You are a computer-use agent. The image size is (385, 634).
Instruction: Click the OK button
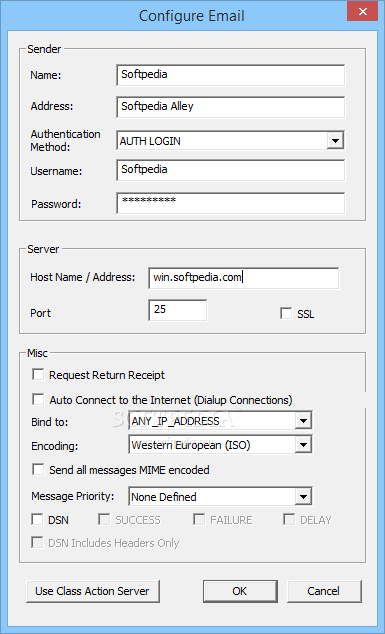tap(240, 591)
